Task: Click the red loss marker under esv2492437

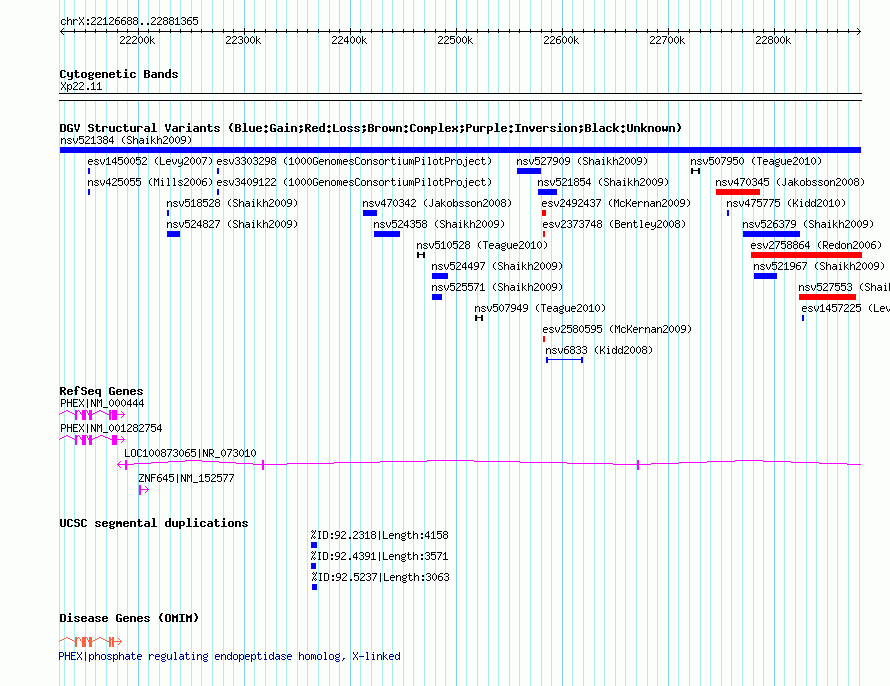Action: 544,213
